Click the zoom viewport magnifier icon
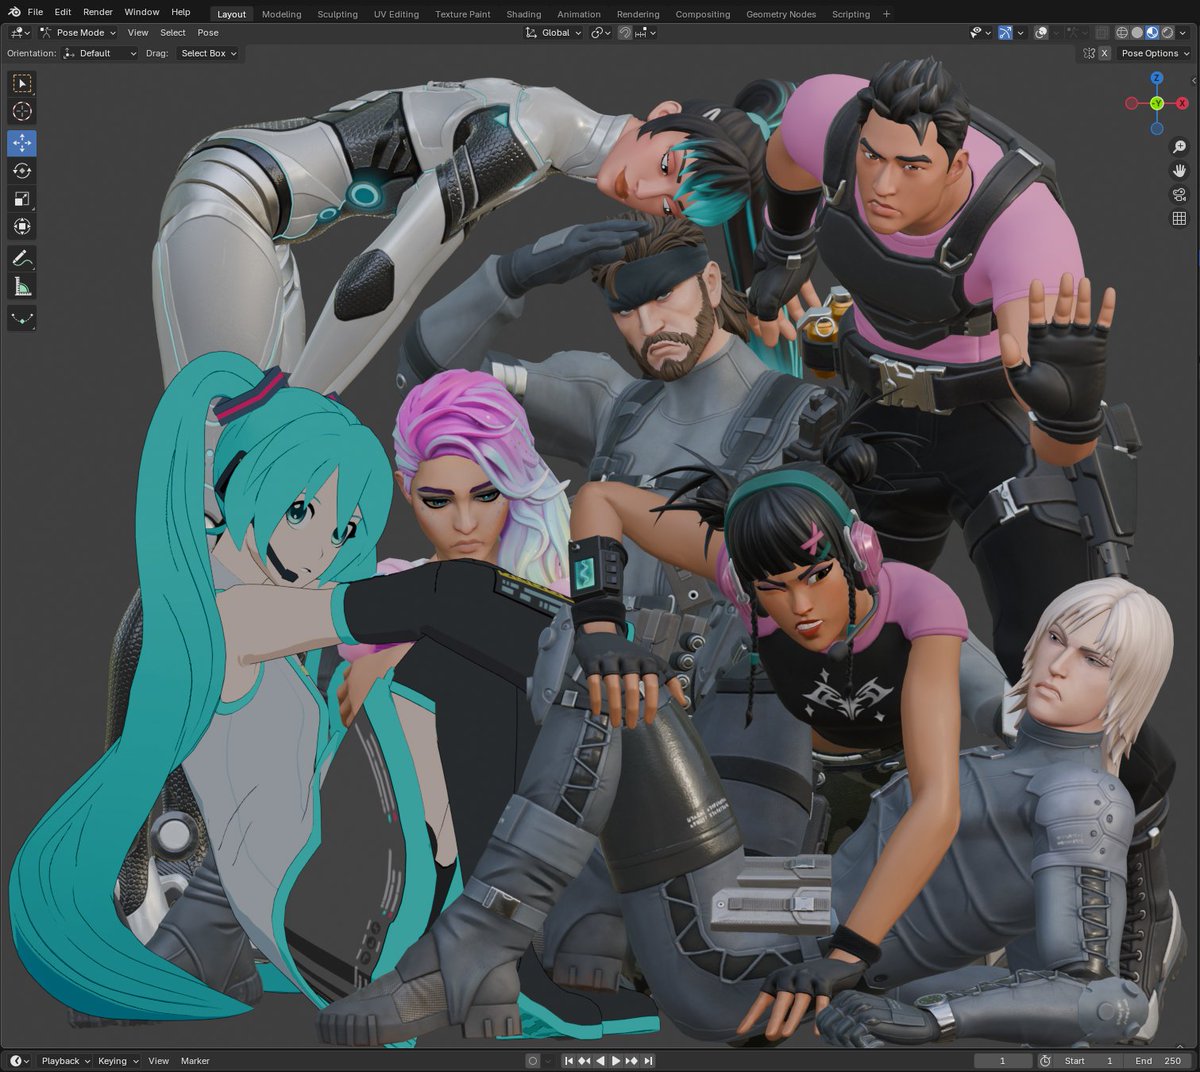This screenshot has width=1200, height=1072. (1179, 146)
